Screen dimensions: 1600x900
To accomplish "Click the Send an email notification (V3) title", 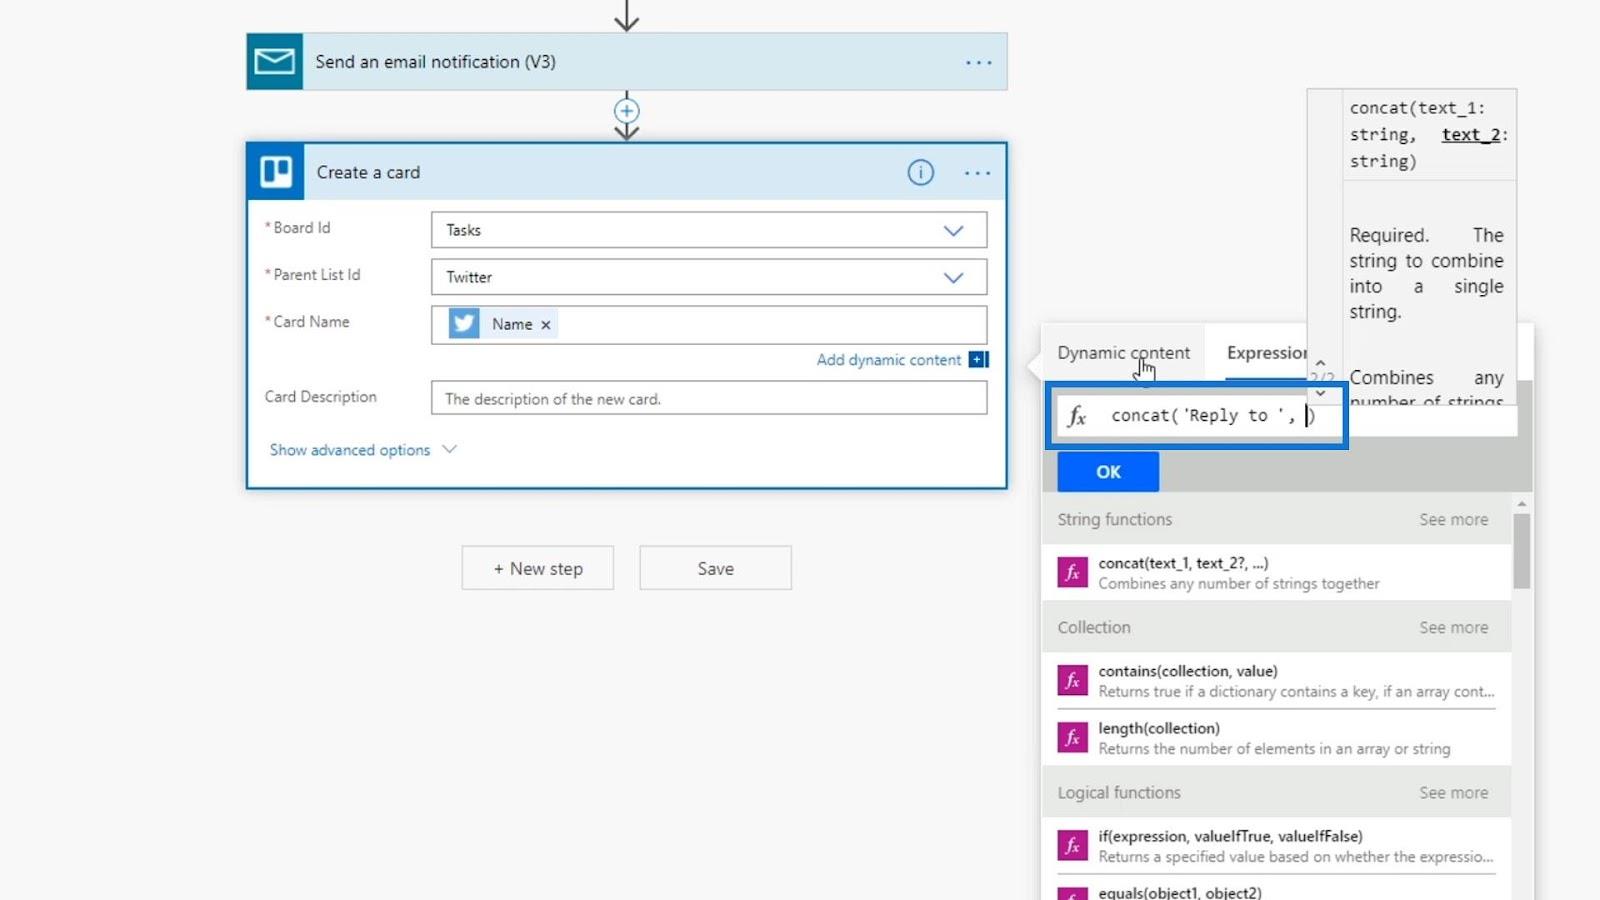I will pos(435,62).
